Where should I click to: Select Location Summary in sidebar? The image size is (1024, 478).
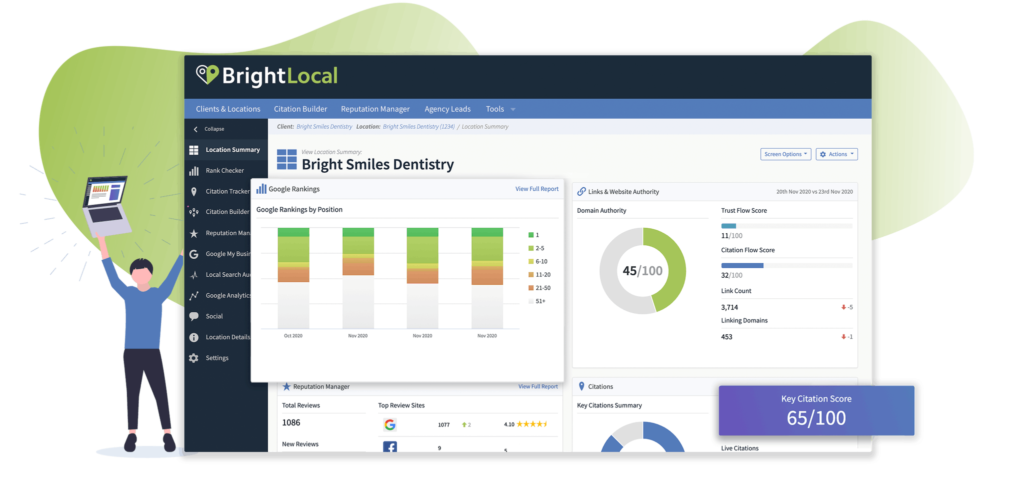pyautogui.click(x=226, y=150)
